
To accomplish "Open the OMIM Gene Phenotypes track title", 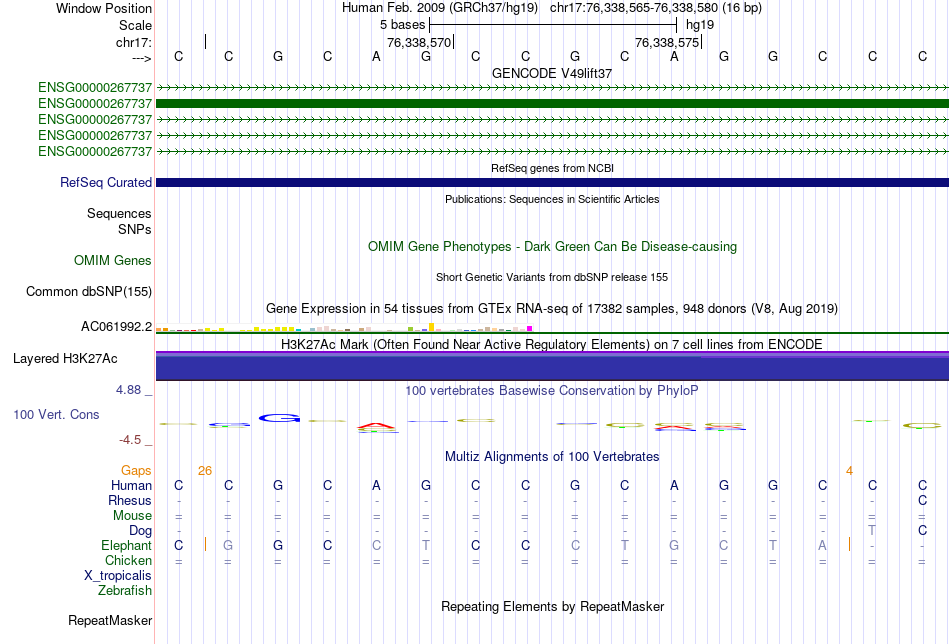I will [552, 247].
